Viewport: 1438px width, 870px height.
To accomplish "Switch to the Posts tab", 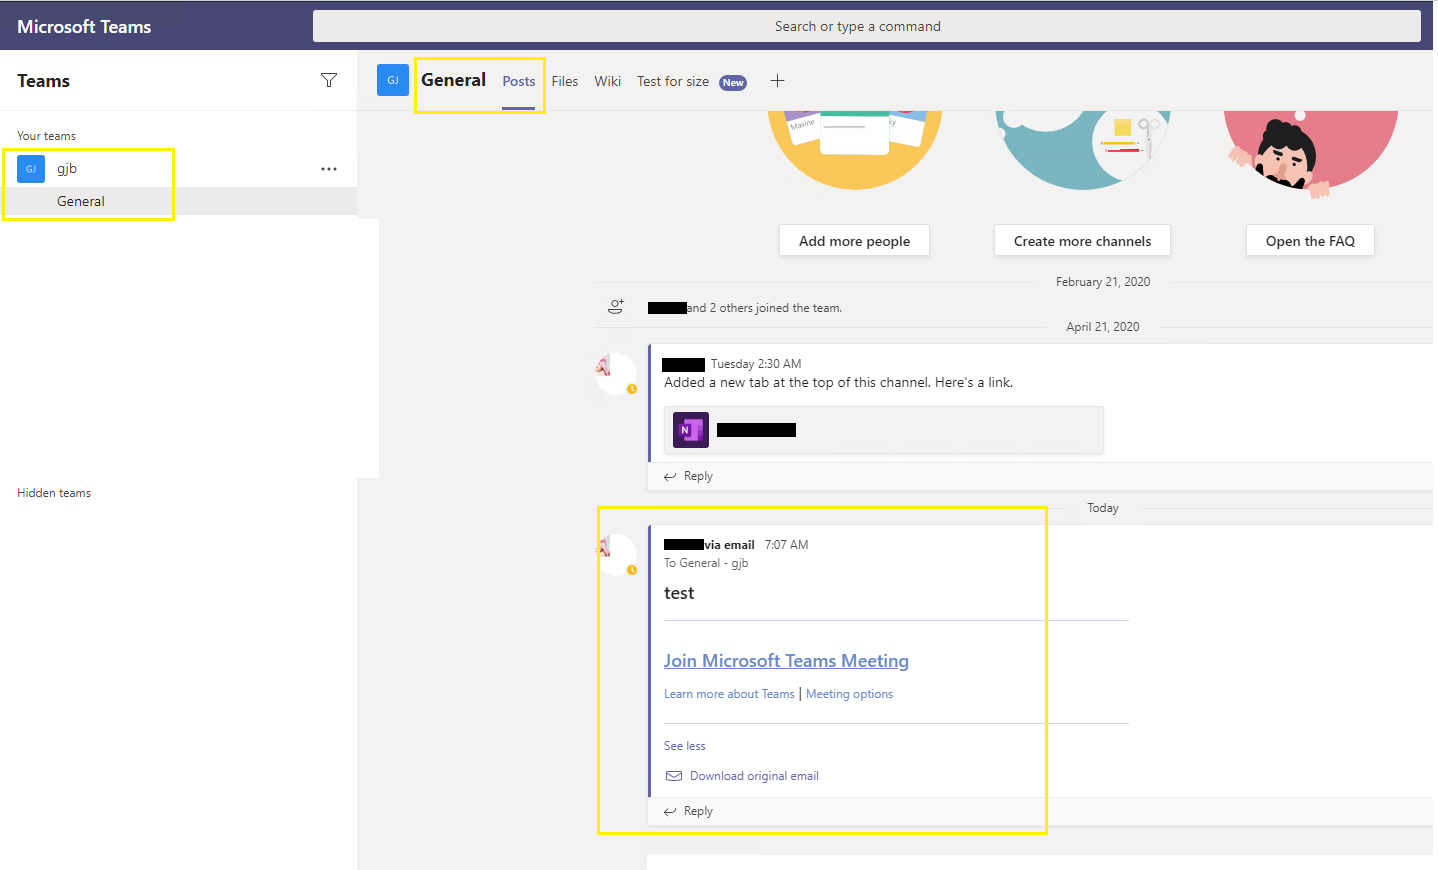I will 519,81.
